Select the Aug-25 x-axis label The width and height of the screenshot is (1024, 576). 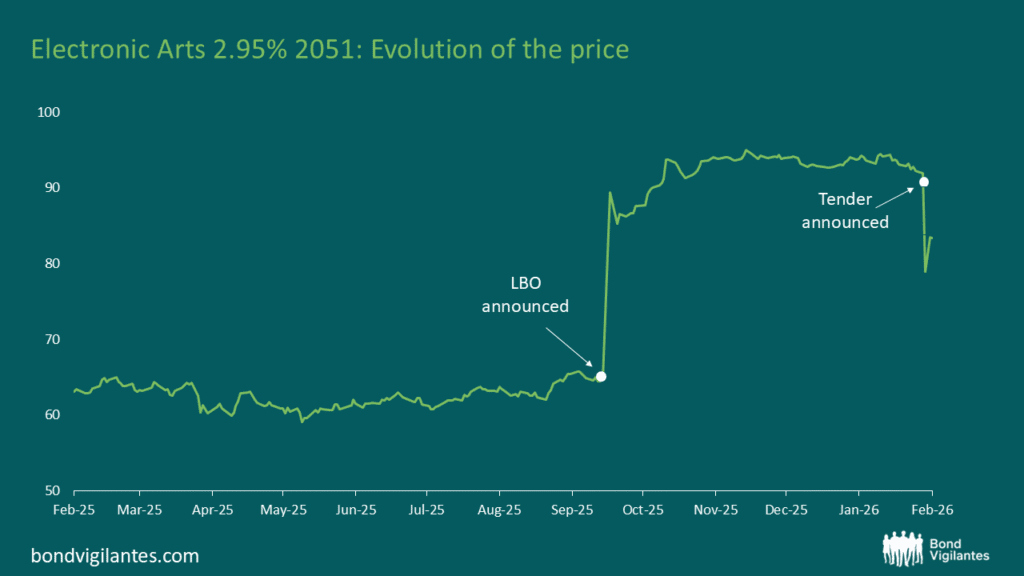click(x=500, y=509)
